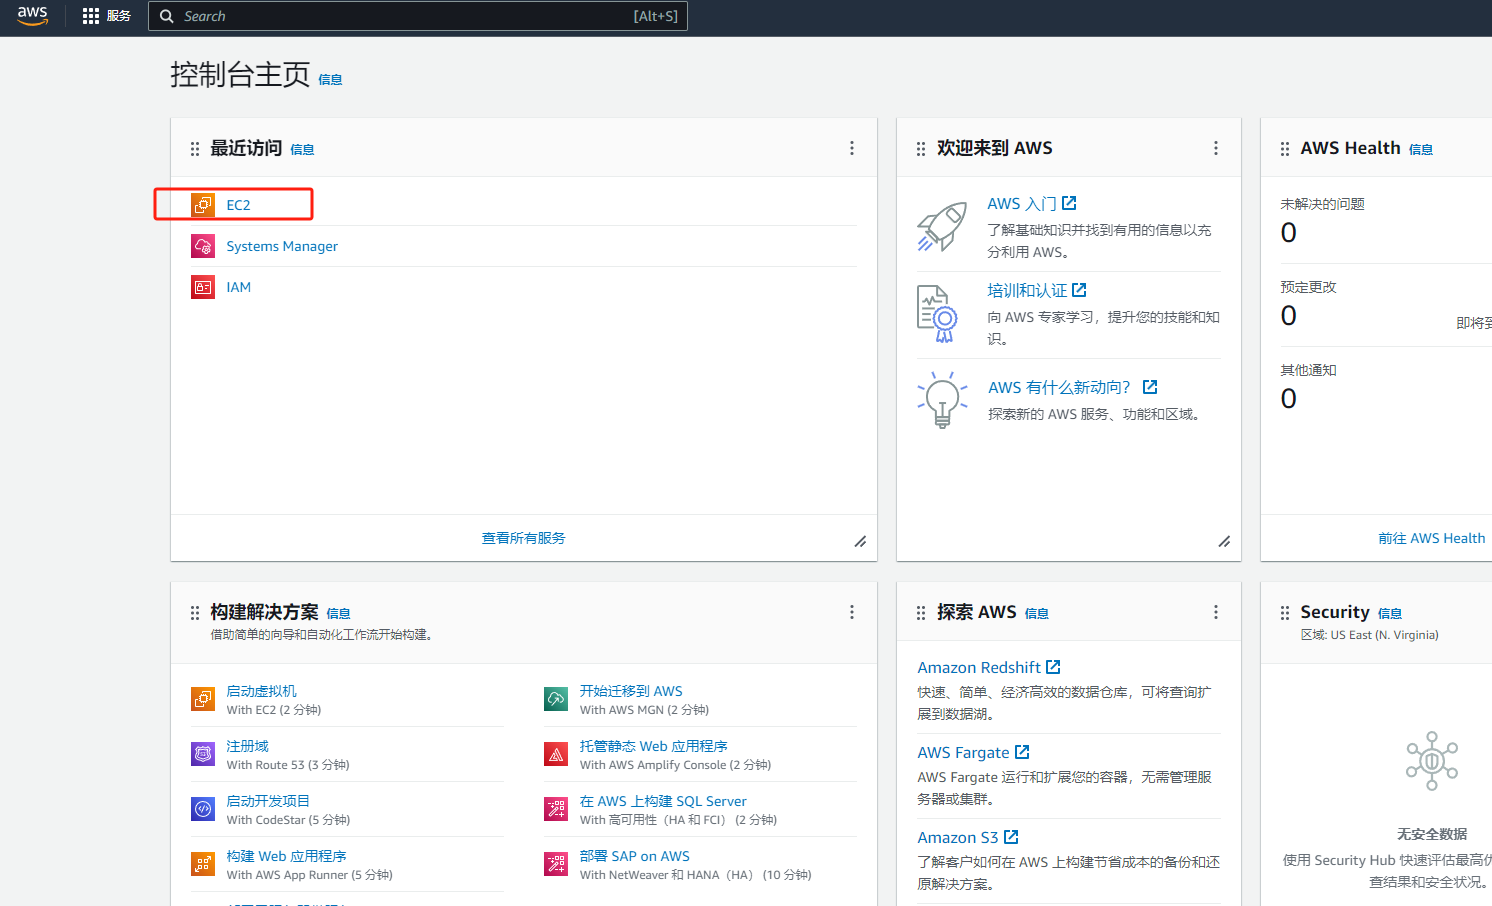Click 信息 next to Security
The width and height of the screenshot is (1492, 906).
coord(1390,614)
